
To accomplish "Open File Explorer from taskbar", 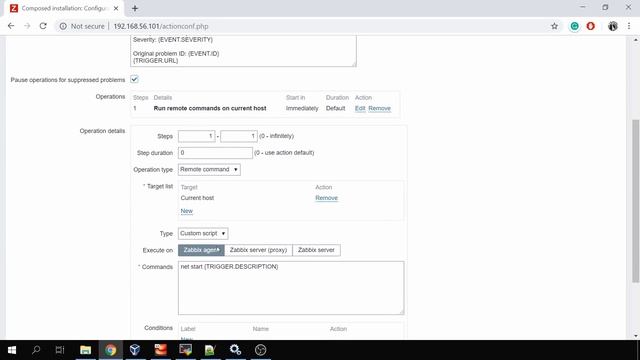I will [x=85, y=350].
